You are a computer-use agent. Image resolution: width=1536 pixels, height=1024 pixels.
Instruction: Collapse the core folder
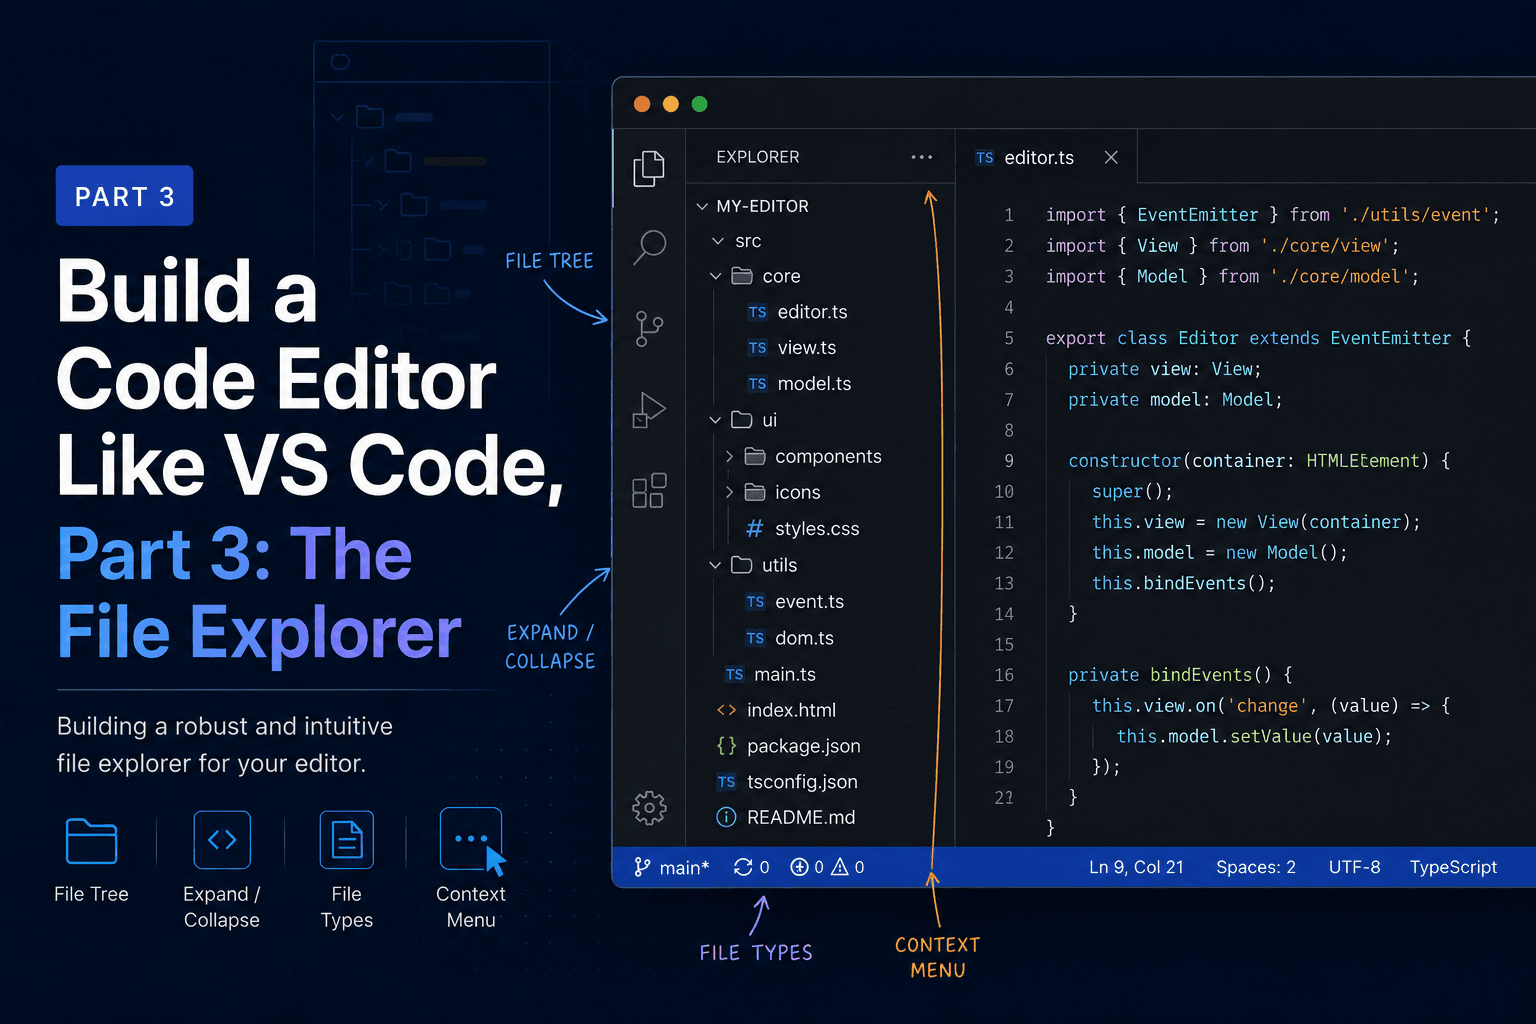tap(715, 276)
